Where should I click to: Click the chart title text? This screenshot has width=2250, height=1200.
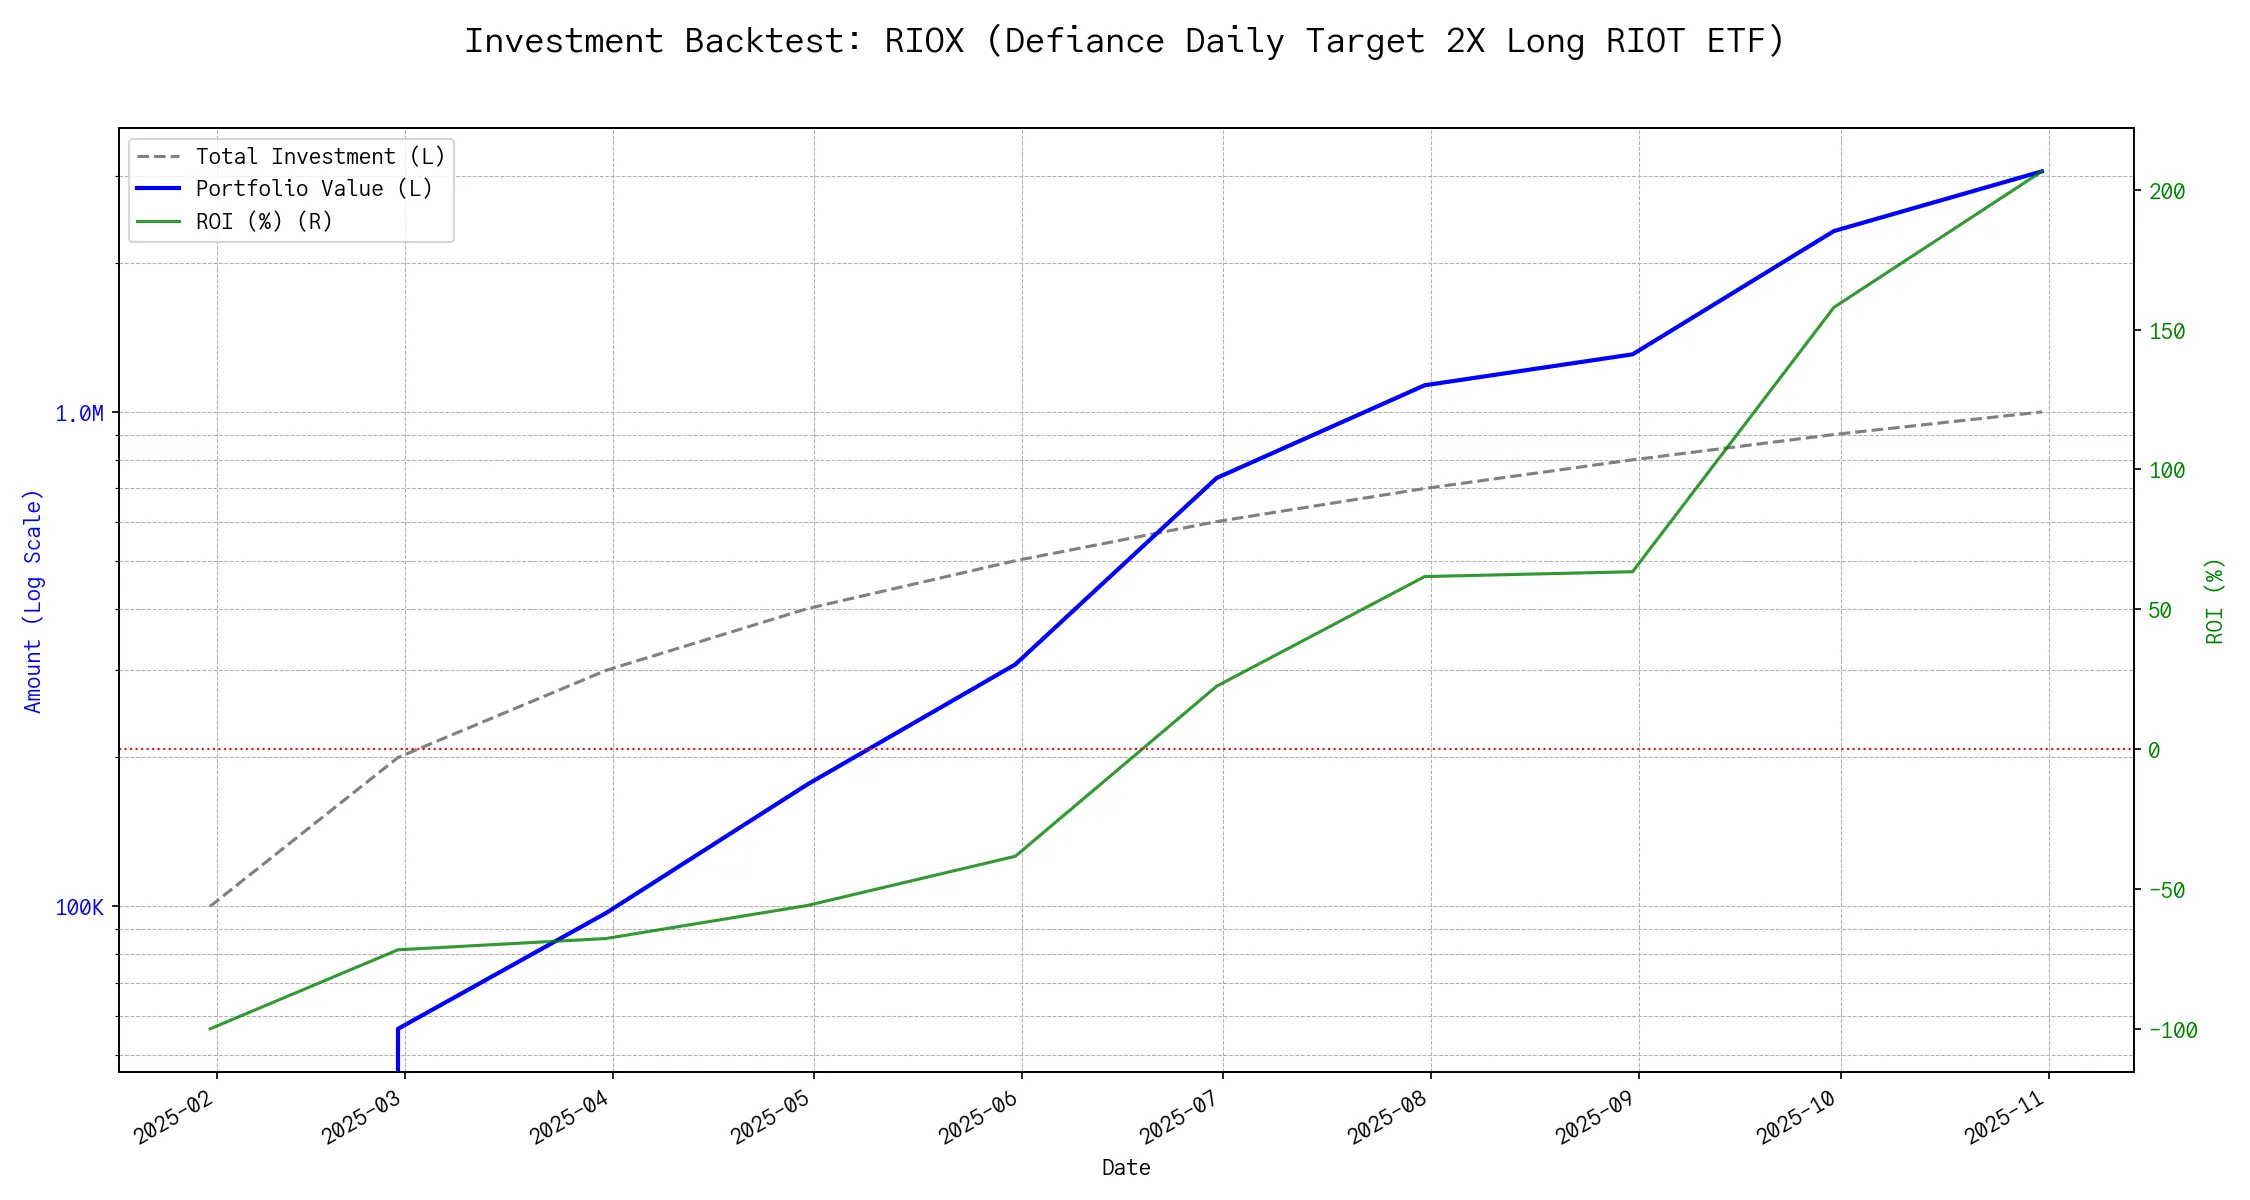click(1124, 41)
